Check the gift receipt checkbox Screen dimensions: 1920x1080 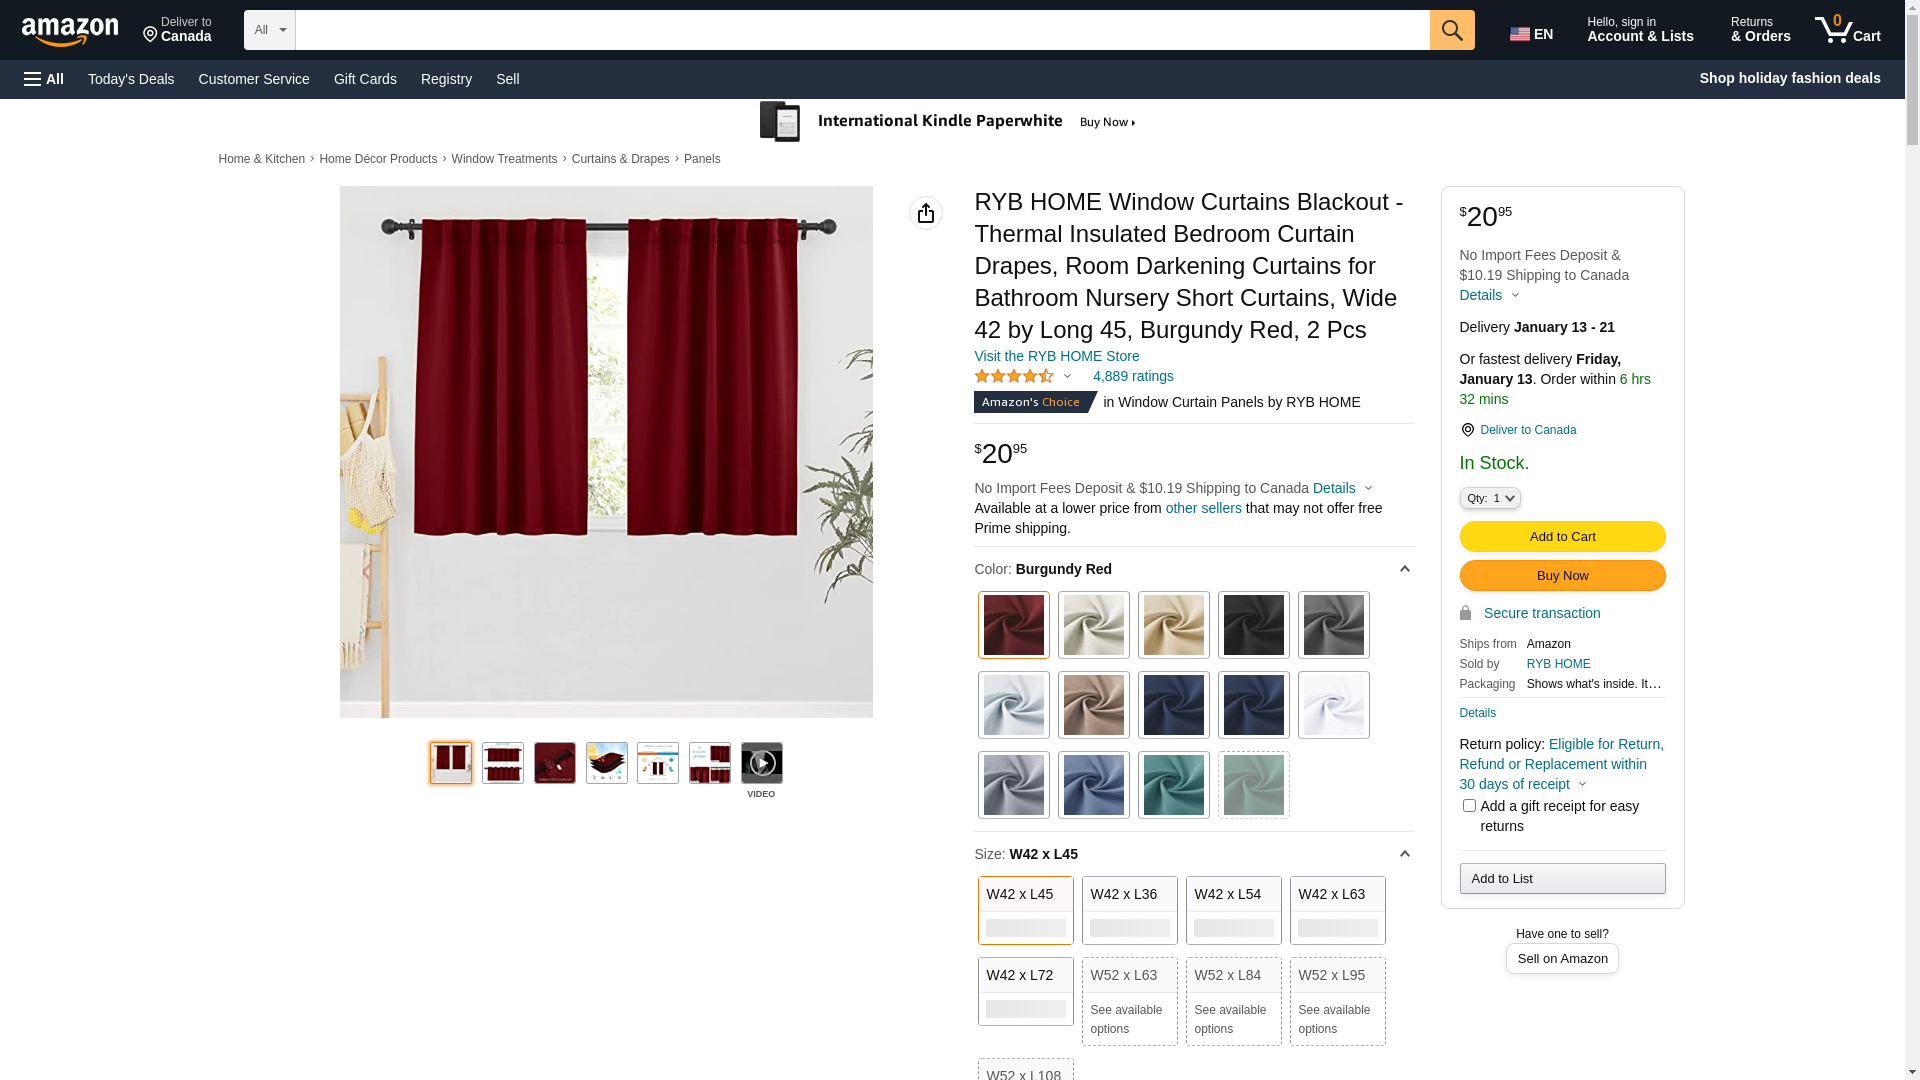pyautogui.click(x=1469, y=806)
